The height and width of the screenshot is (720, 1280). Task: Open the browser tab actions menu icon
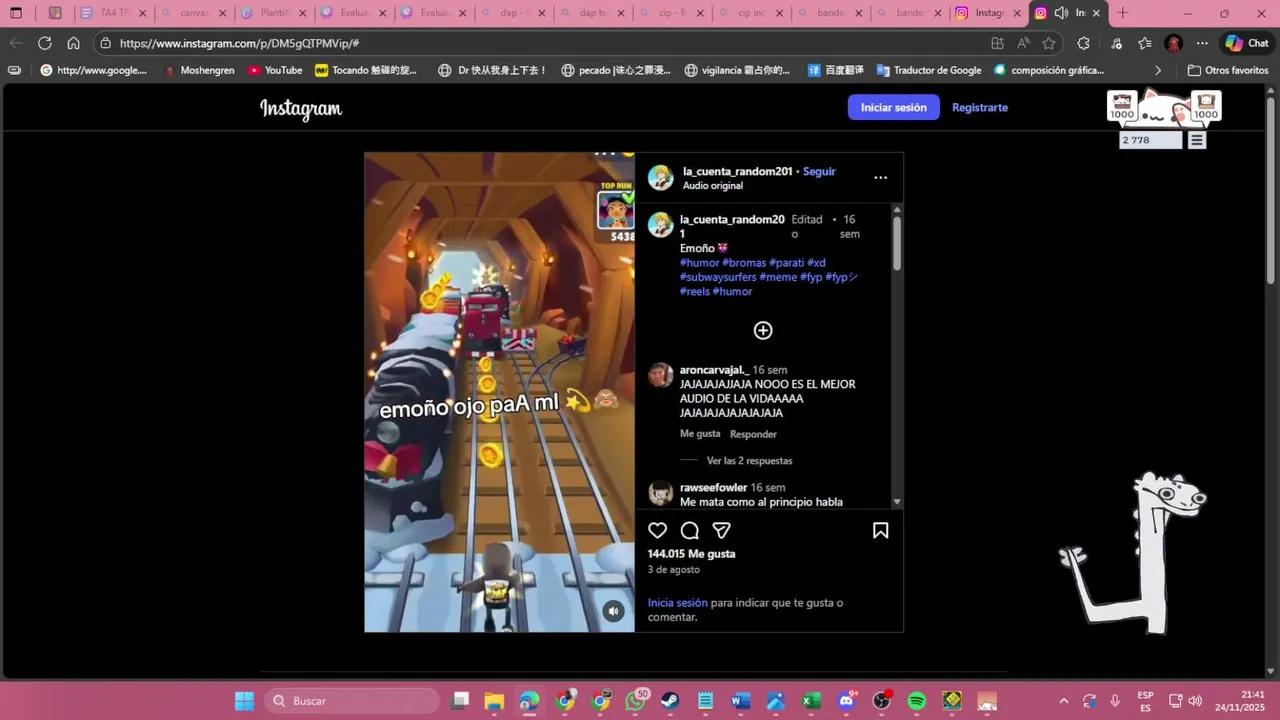[16, 13]
